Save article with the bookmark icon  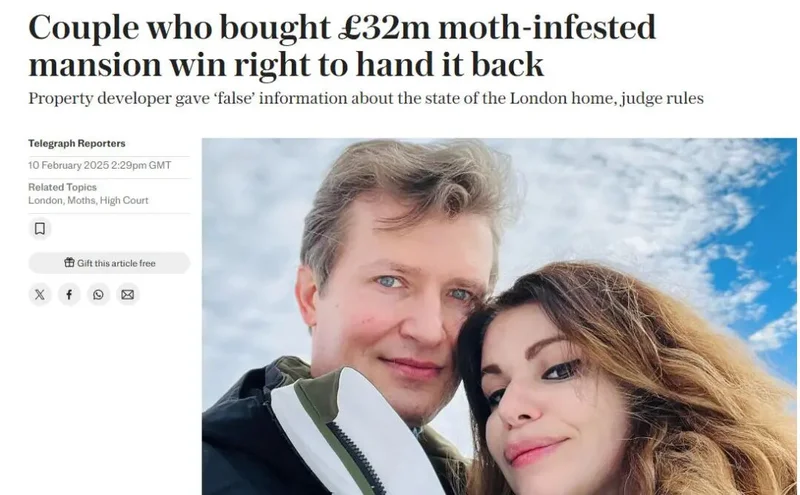point(40,228)
